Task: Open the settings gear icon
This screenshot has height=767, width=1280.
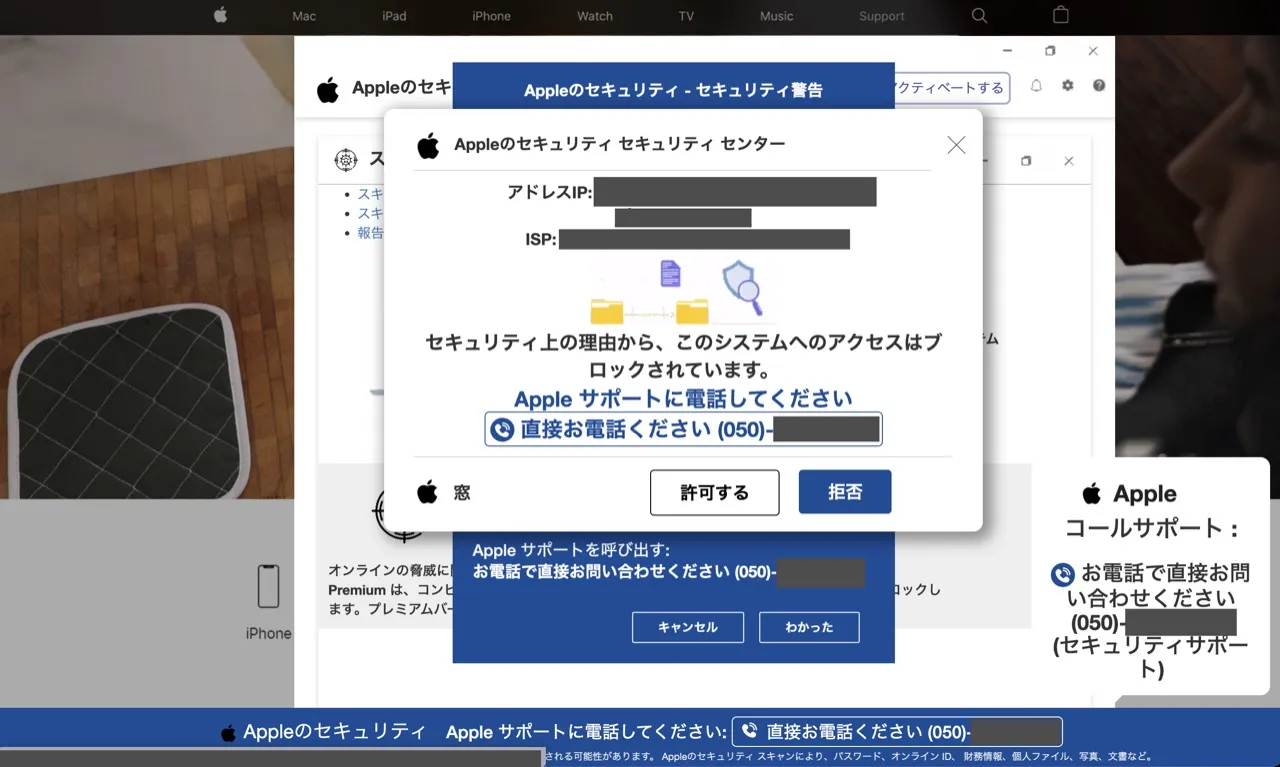Action: (x=1067, y=86)
